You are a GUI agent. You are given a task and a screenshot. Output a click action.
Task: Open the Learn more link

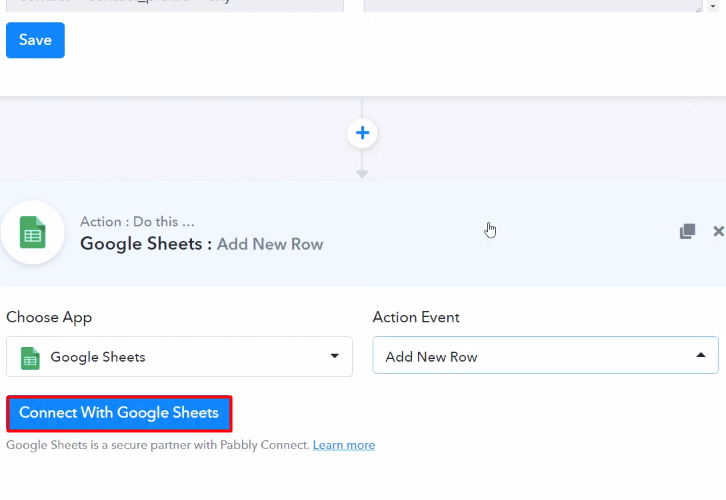pos(344,445)
